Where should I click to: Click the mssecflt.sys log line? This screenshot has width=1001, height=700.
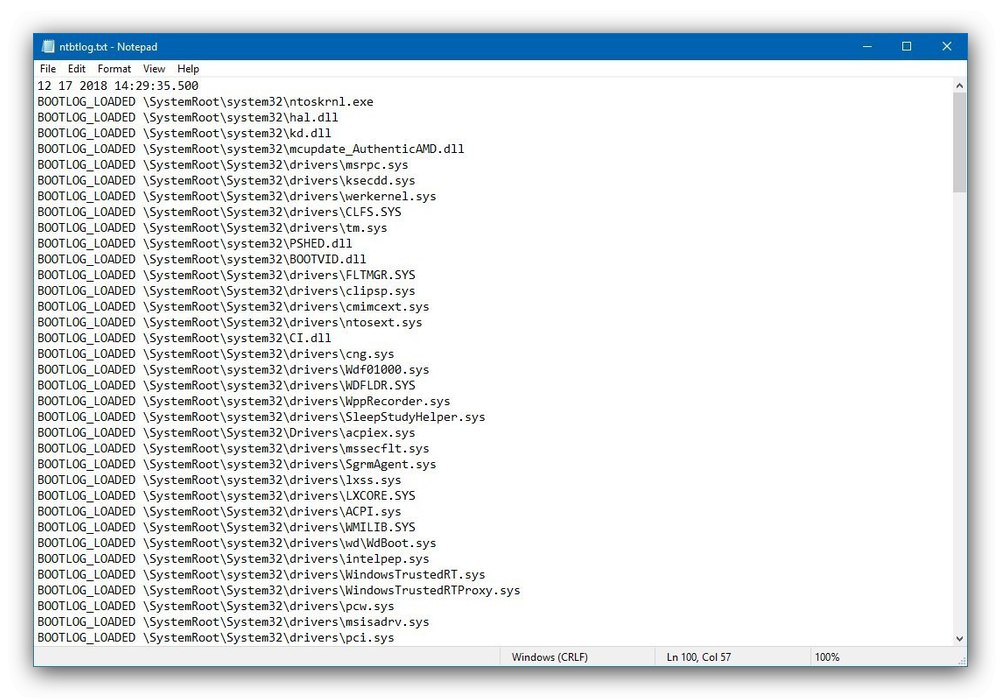(x=233, y=448)
